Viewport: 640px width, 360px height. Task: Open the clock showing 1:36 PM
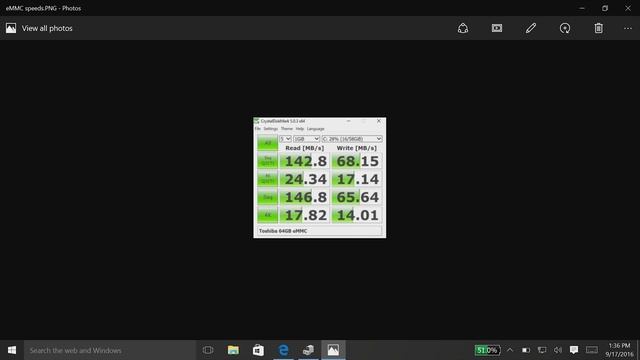619,350
